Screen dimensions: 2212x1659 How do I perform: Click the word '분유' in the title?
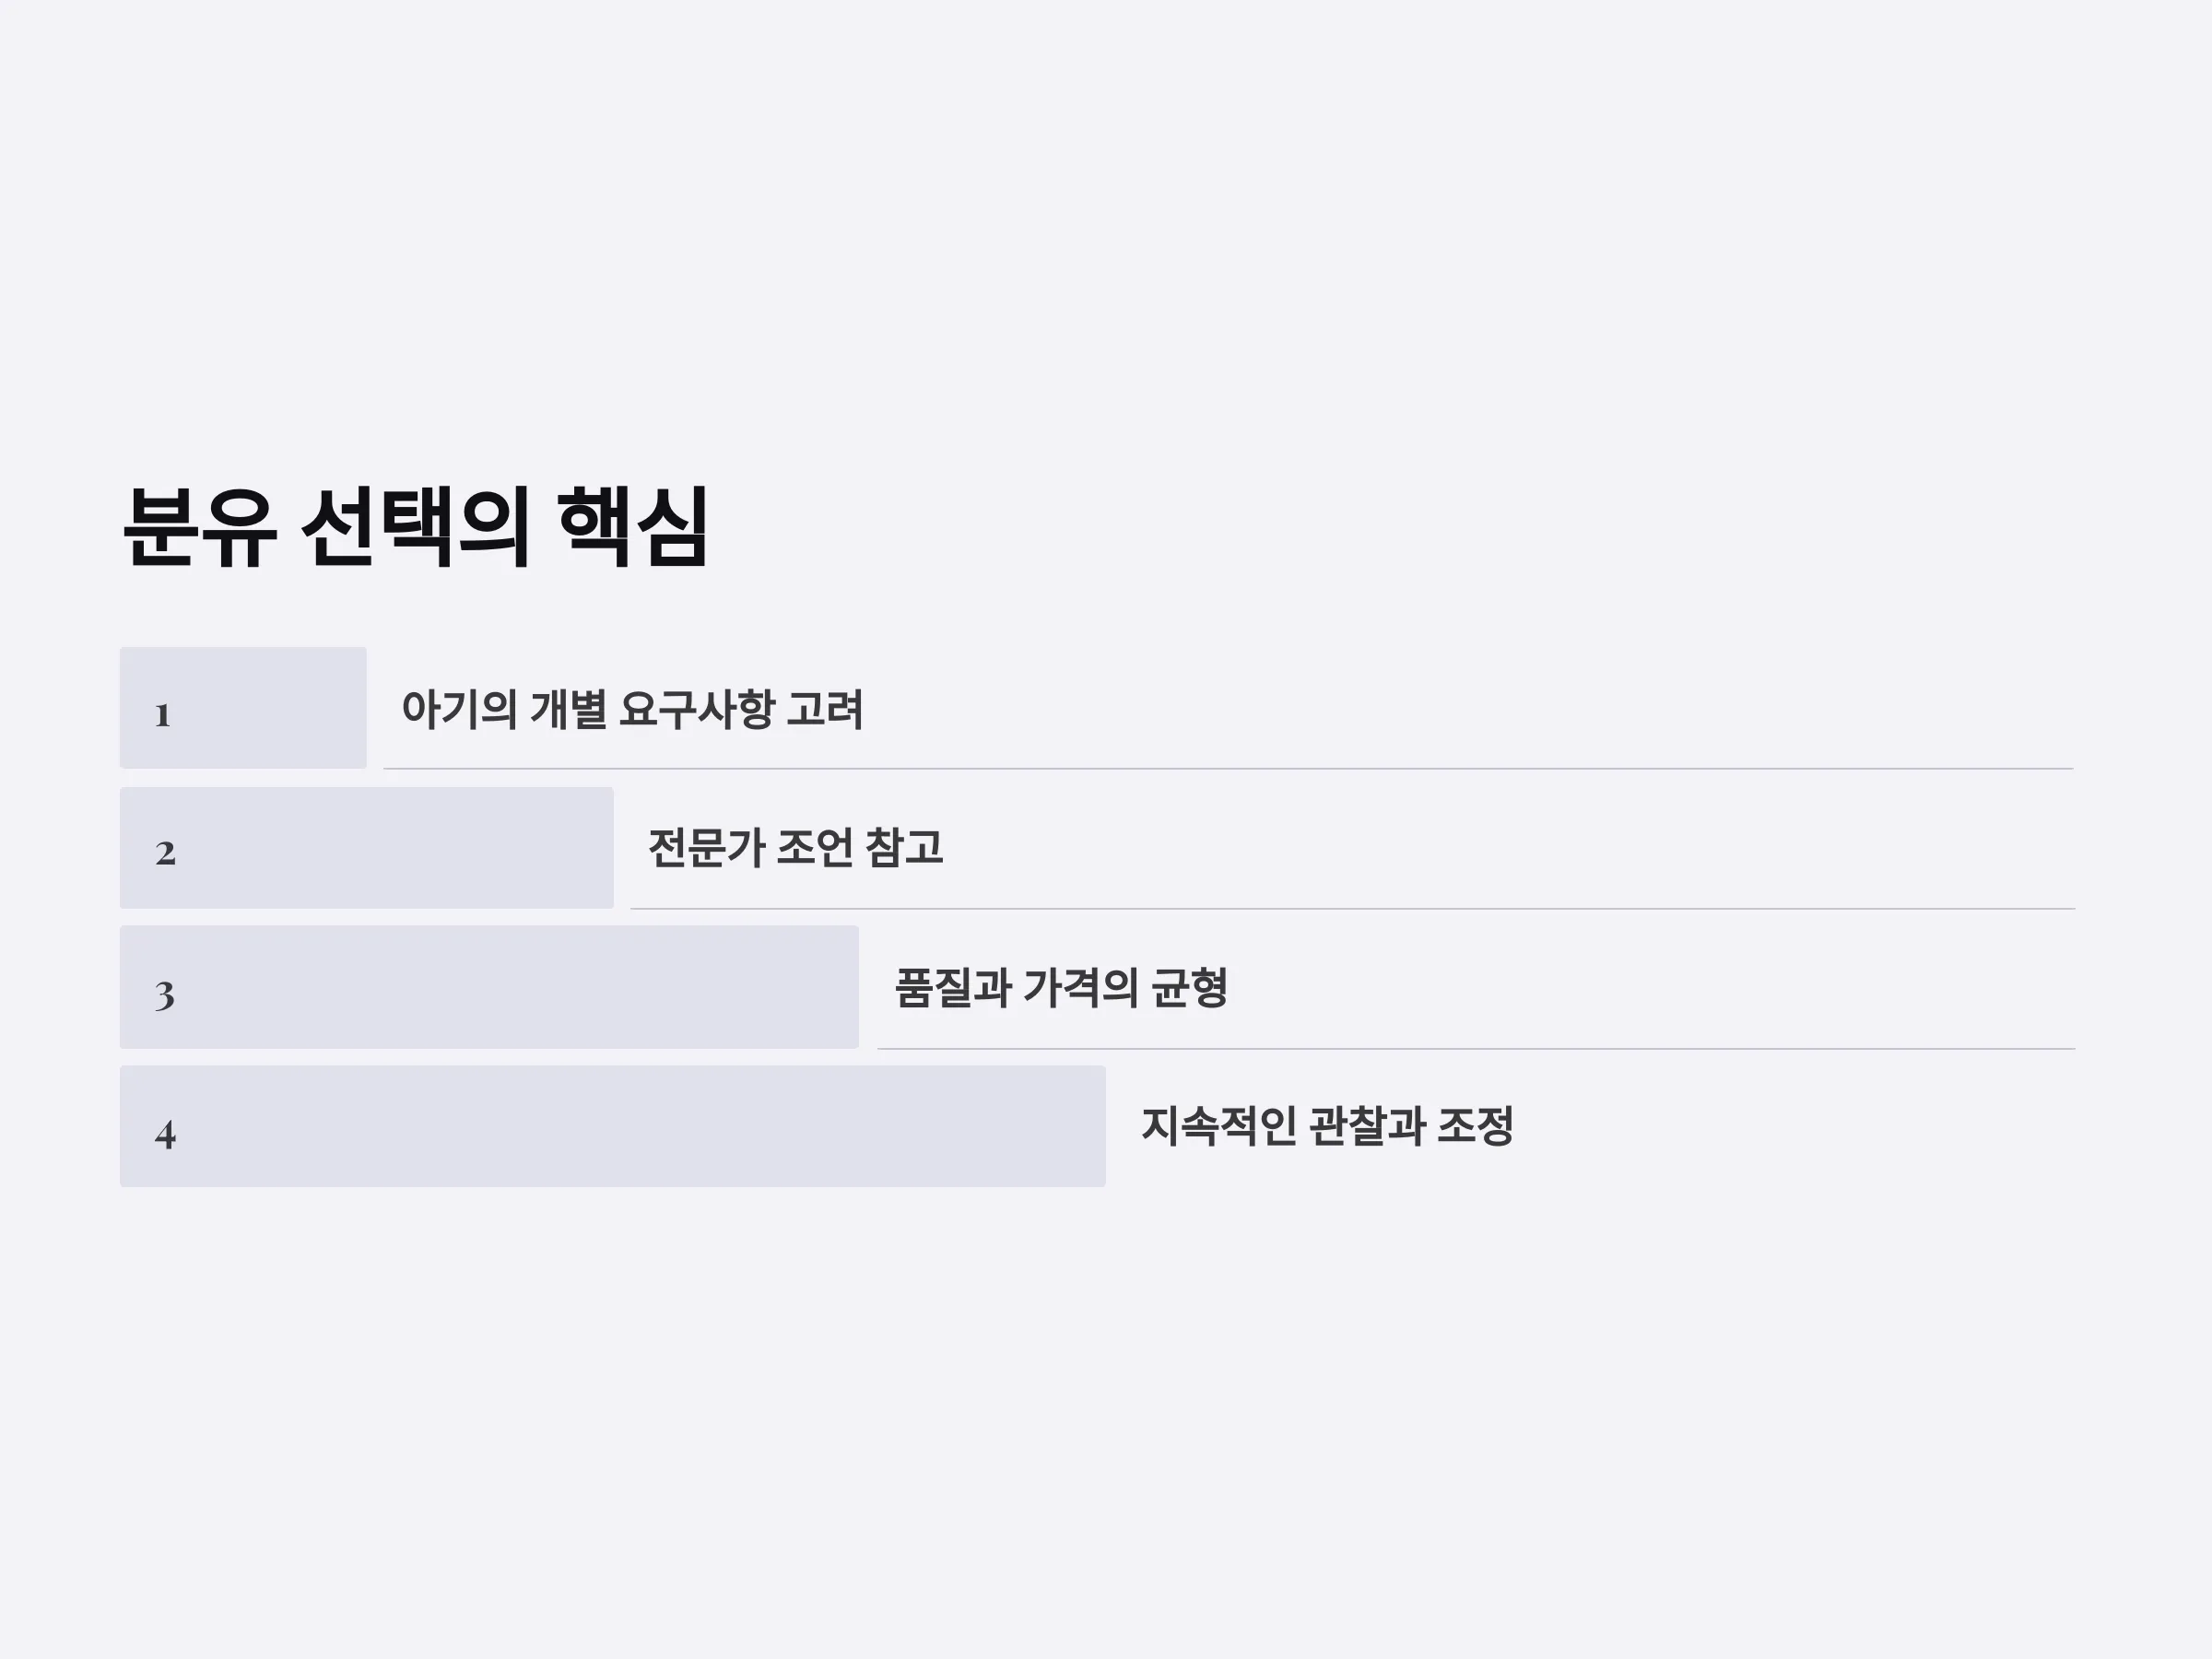pyautogui.click(x=199, y=528)
